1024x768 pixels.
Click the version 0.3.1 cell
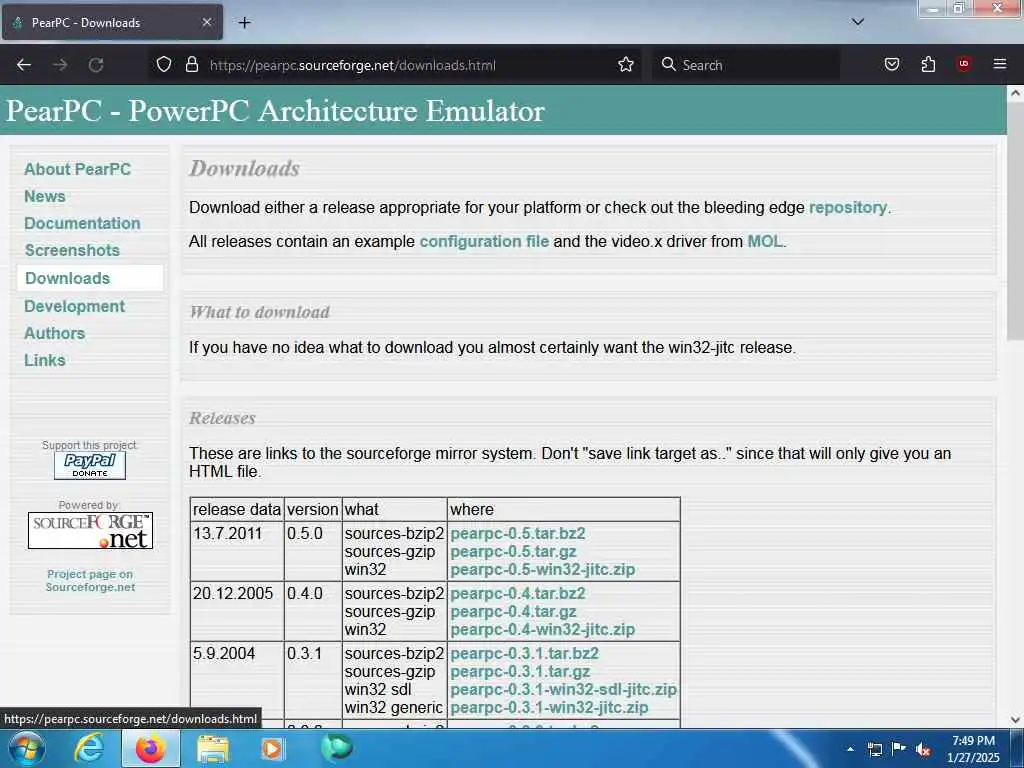coord(313,680)
